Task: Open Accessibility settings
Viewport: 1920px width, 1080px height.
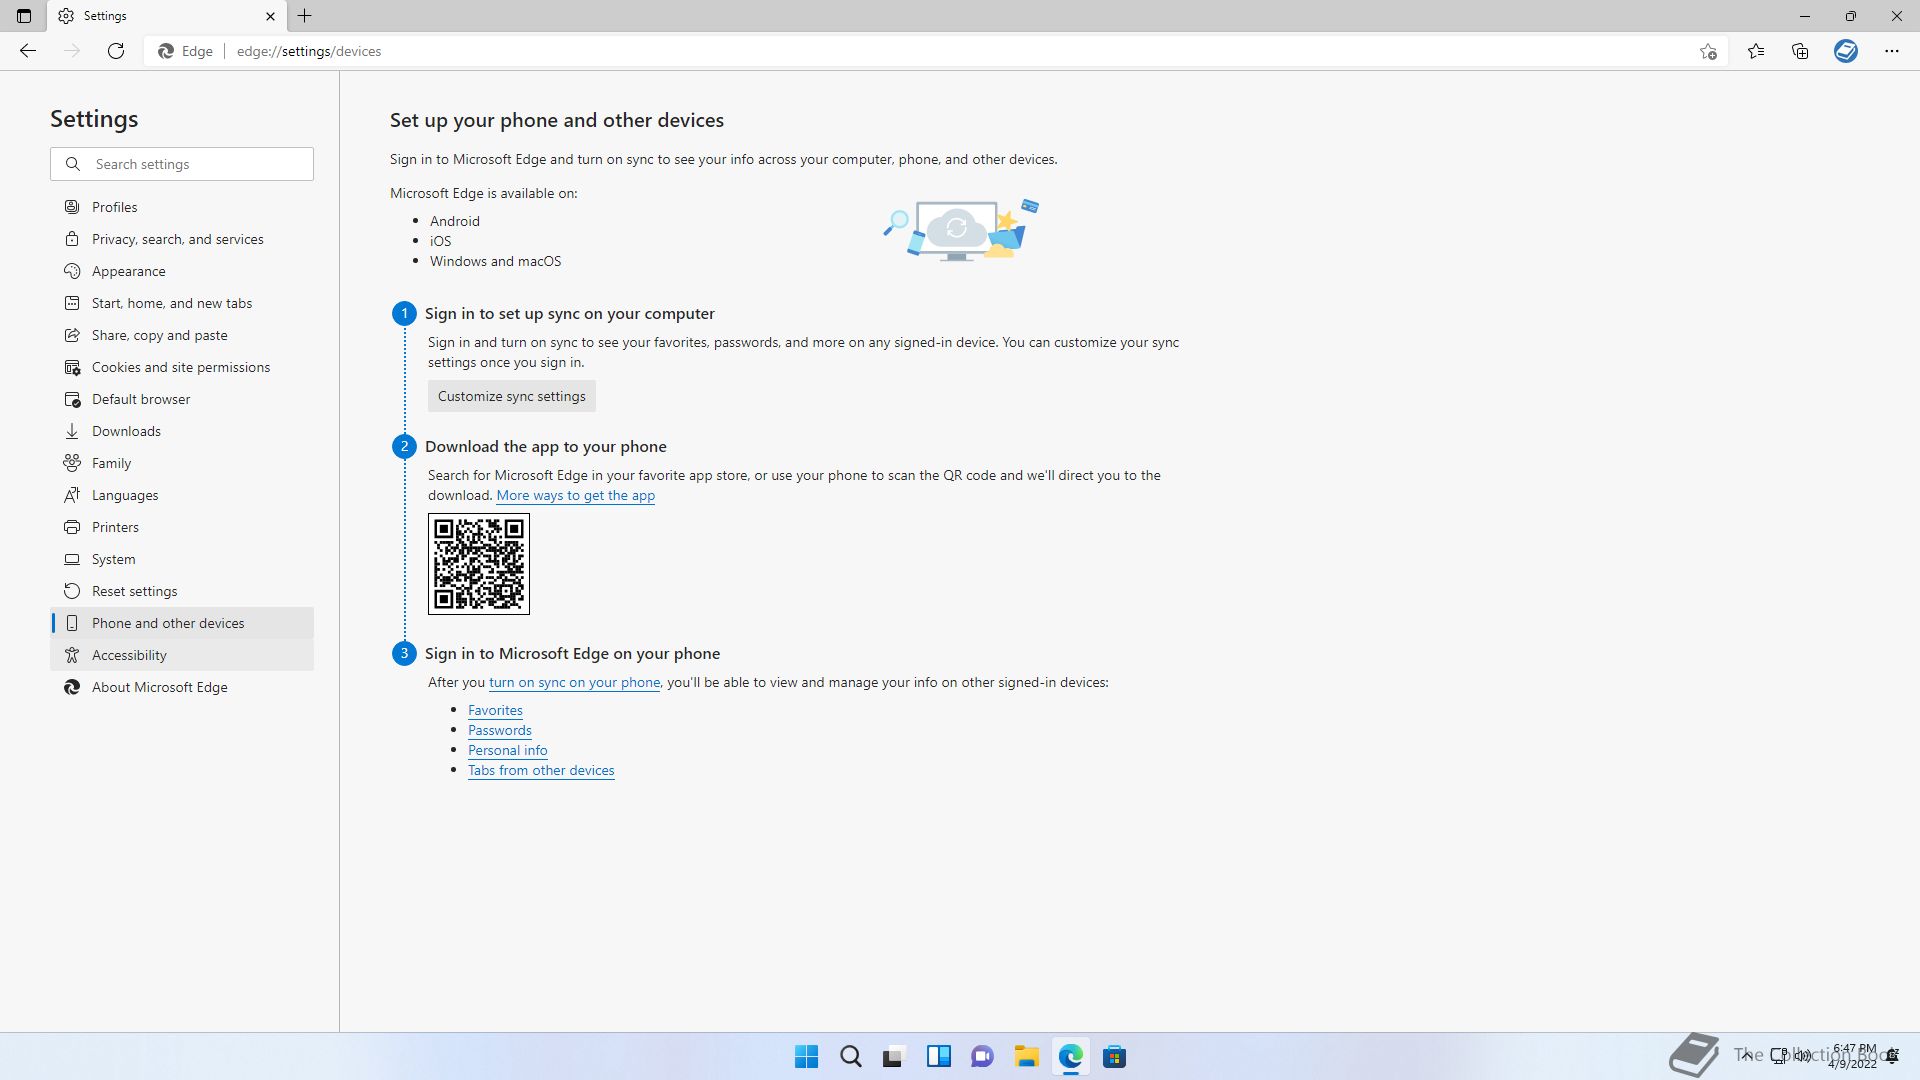Action: pyautogui.click(x=182, y=655)
